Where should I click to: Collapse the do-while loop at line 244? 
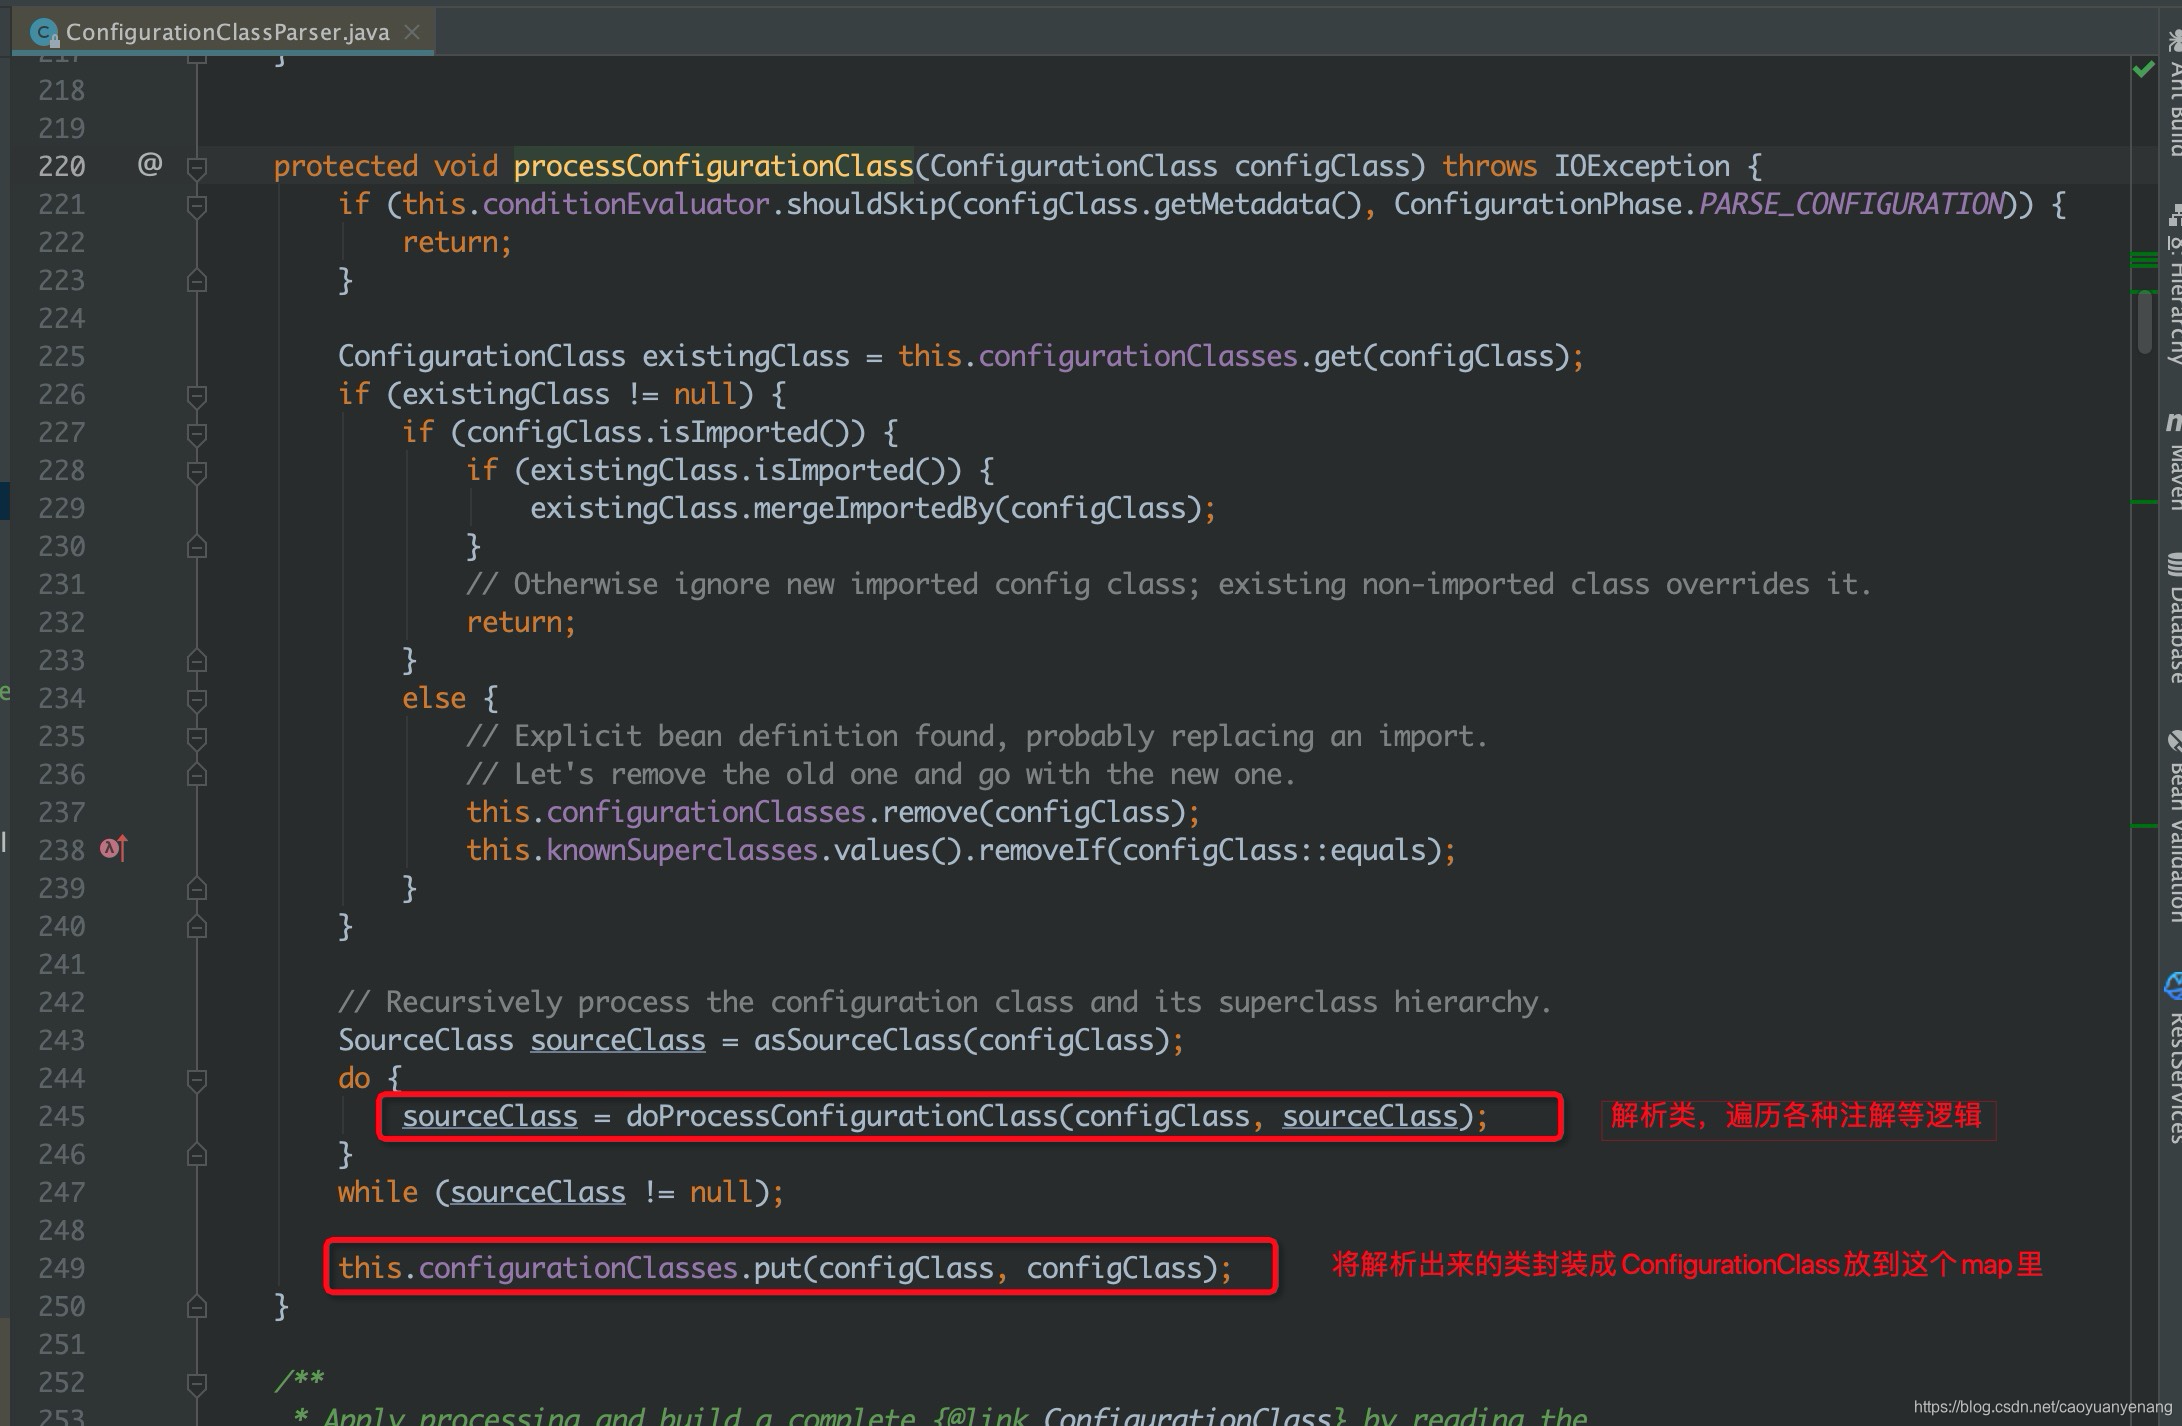(197, 1079)
